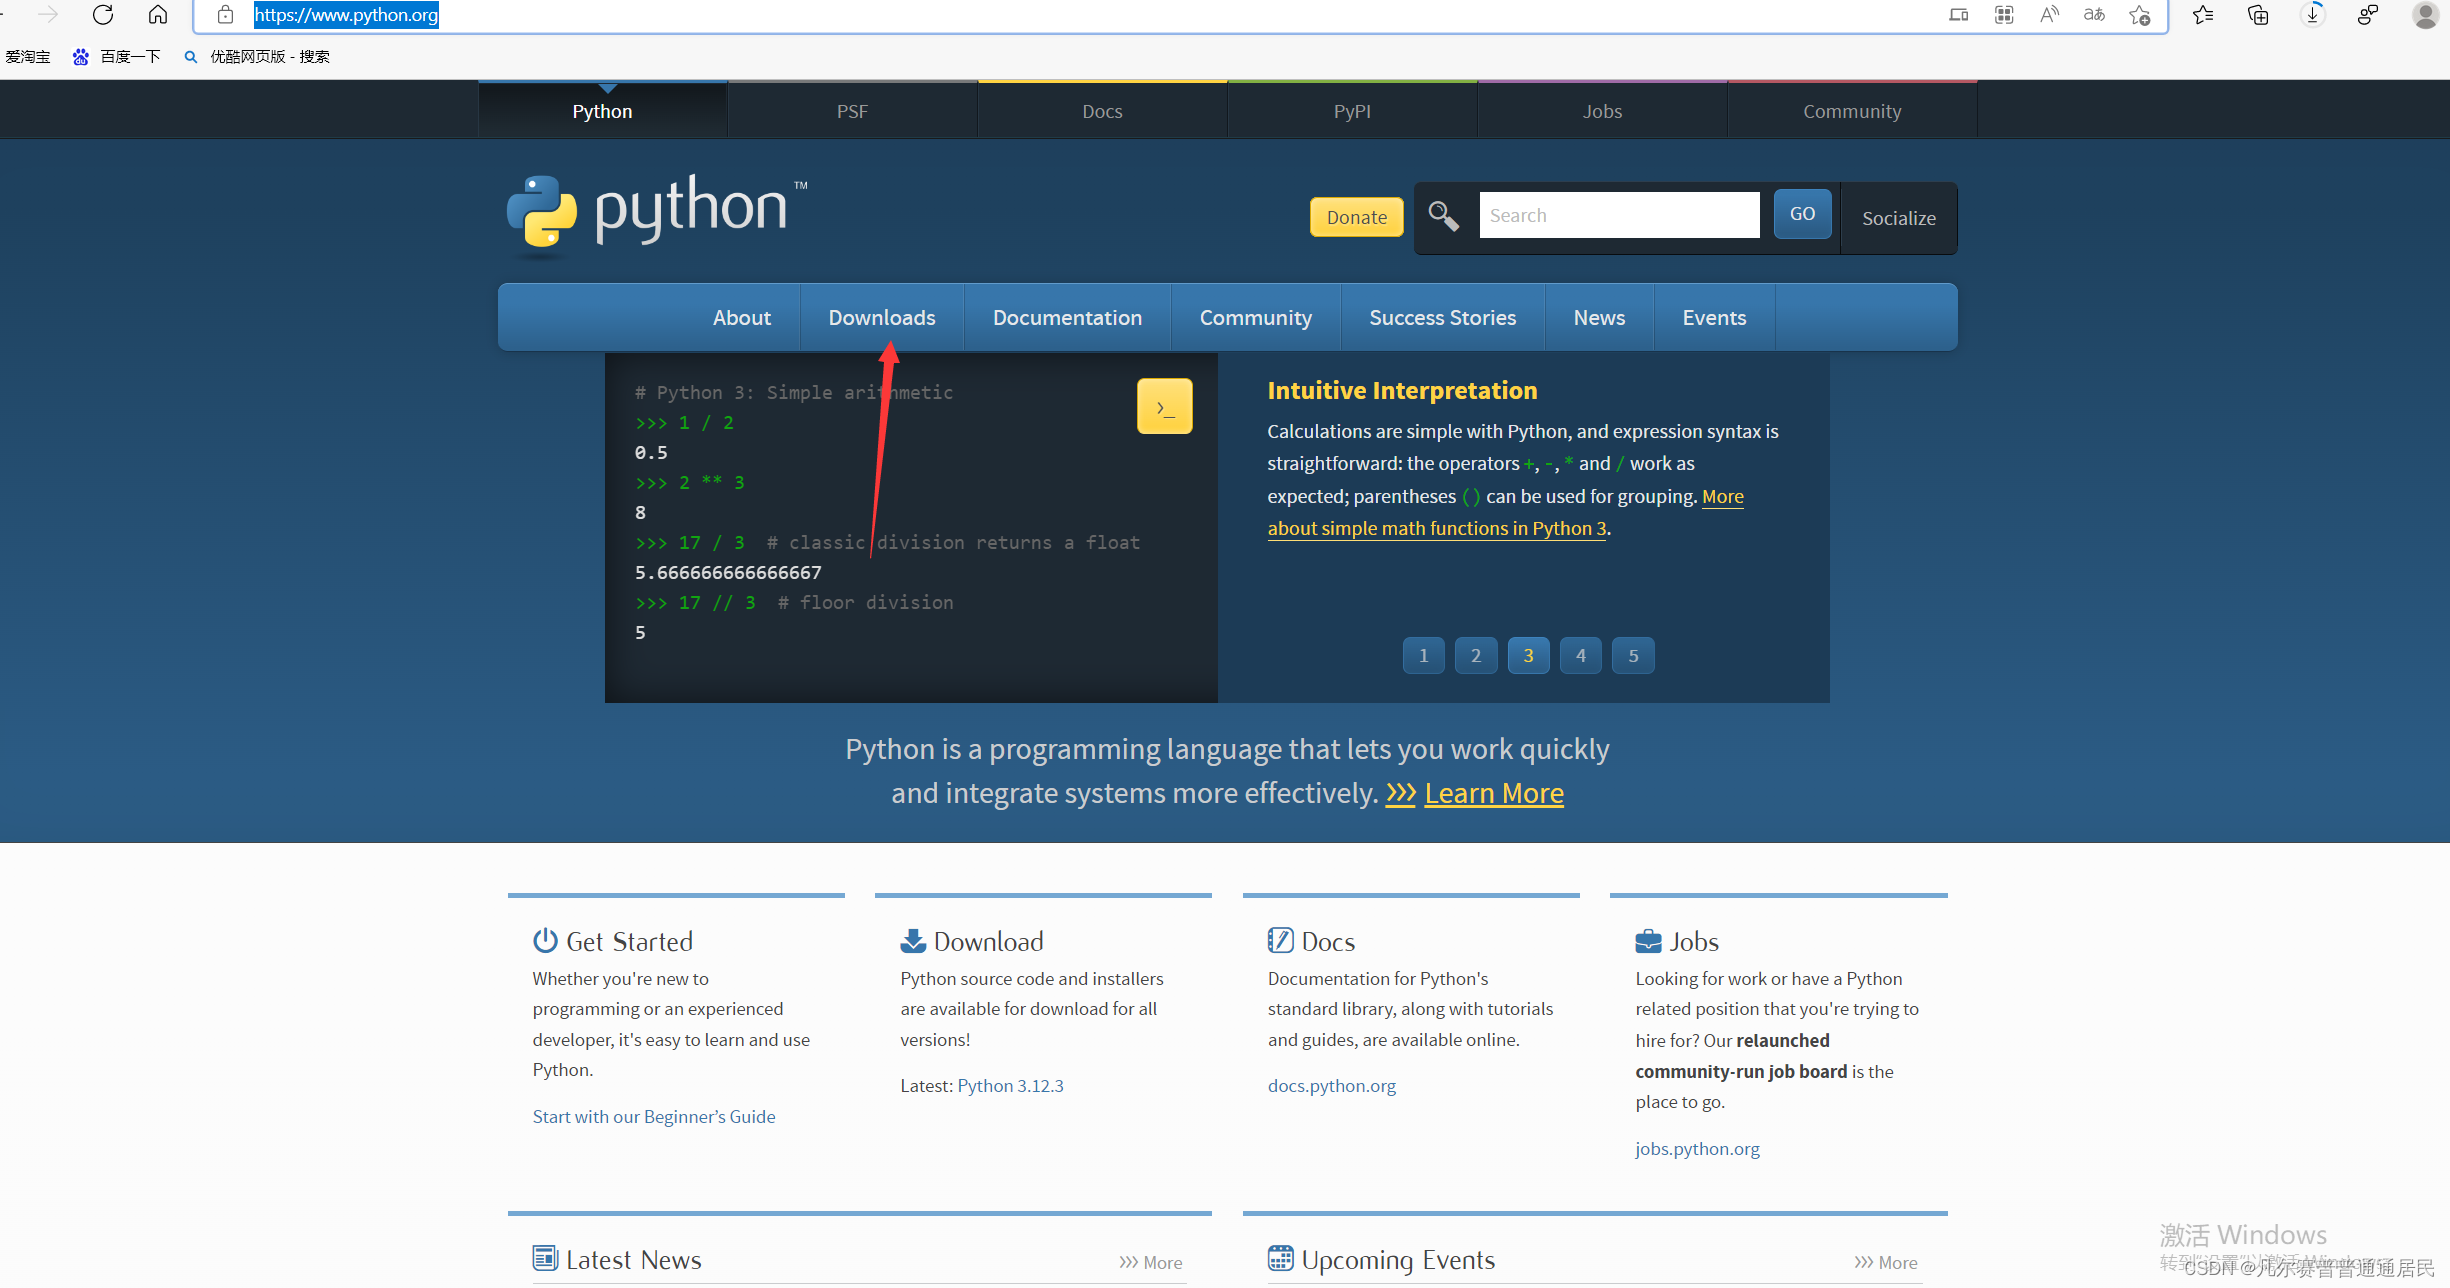
Task: Open the Python 3.12.3 latest link
Action: tap(1010, 1086)
